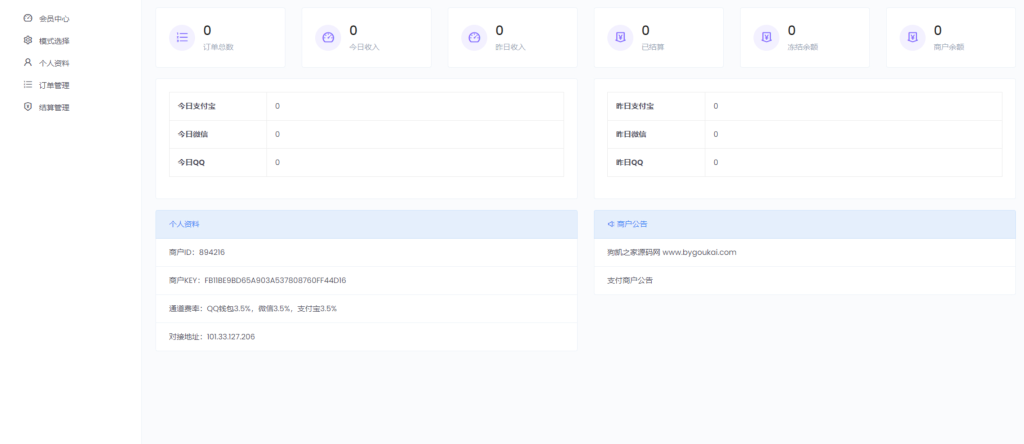
Task: Click the 支付商户公告 row
Action: [x=805, y=280]
